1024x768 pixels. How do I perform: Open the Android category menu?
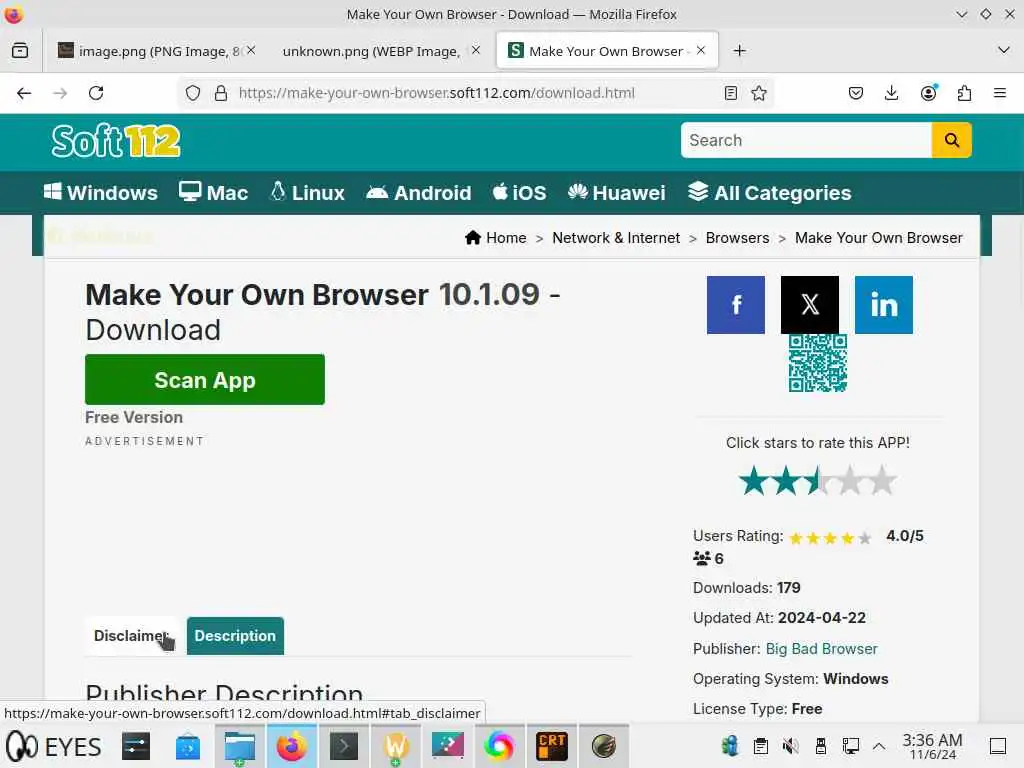click(x=419, y=193)
